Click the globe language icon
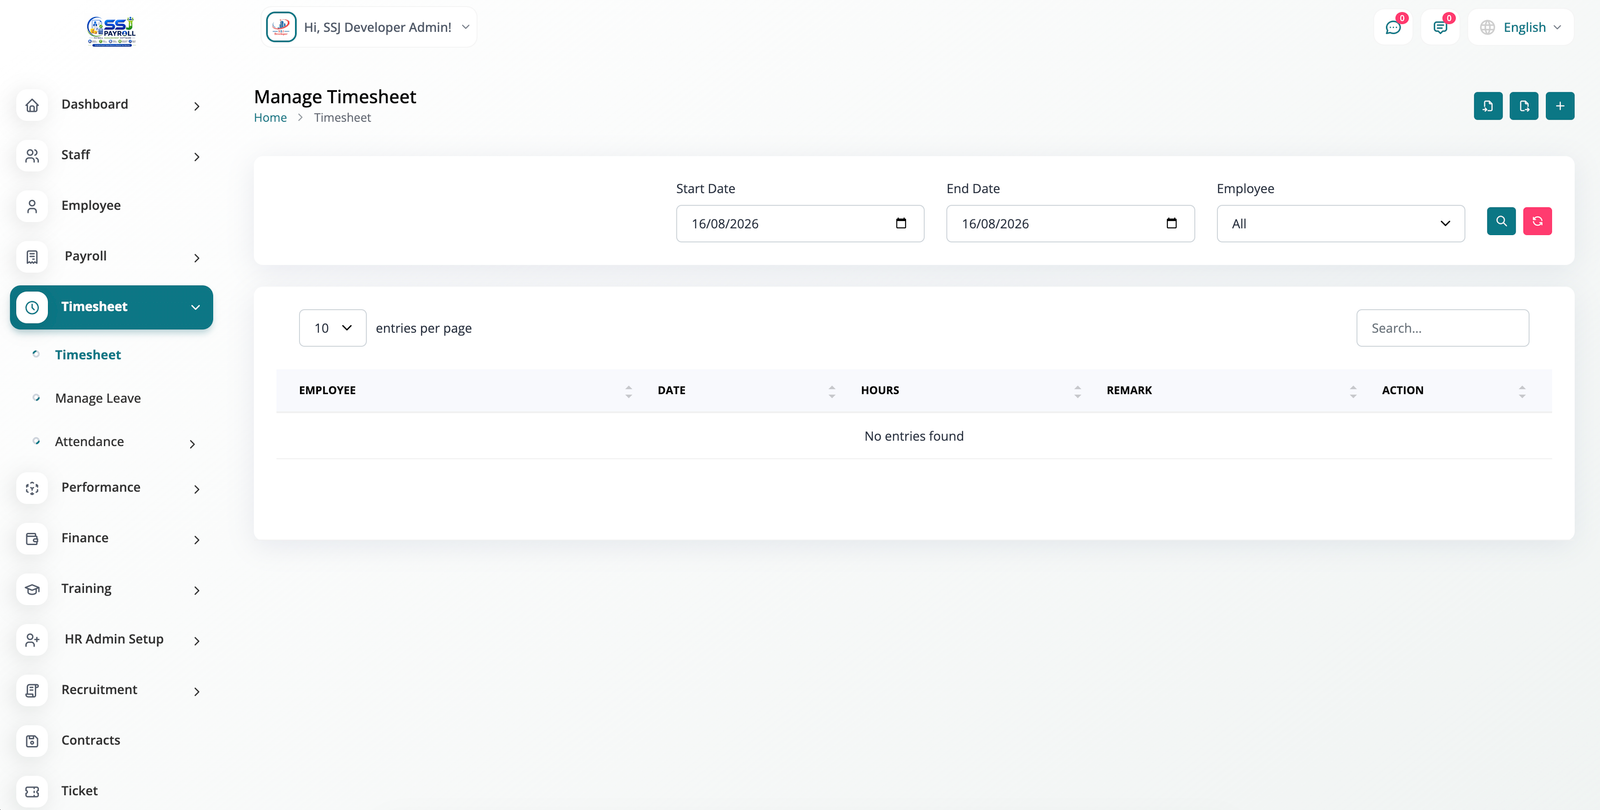The image size is (1600, 810). pos(1487,27)
